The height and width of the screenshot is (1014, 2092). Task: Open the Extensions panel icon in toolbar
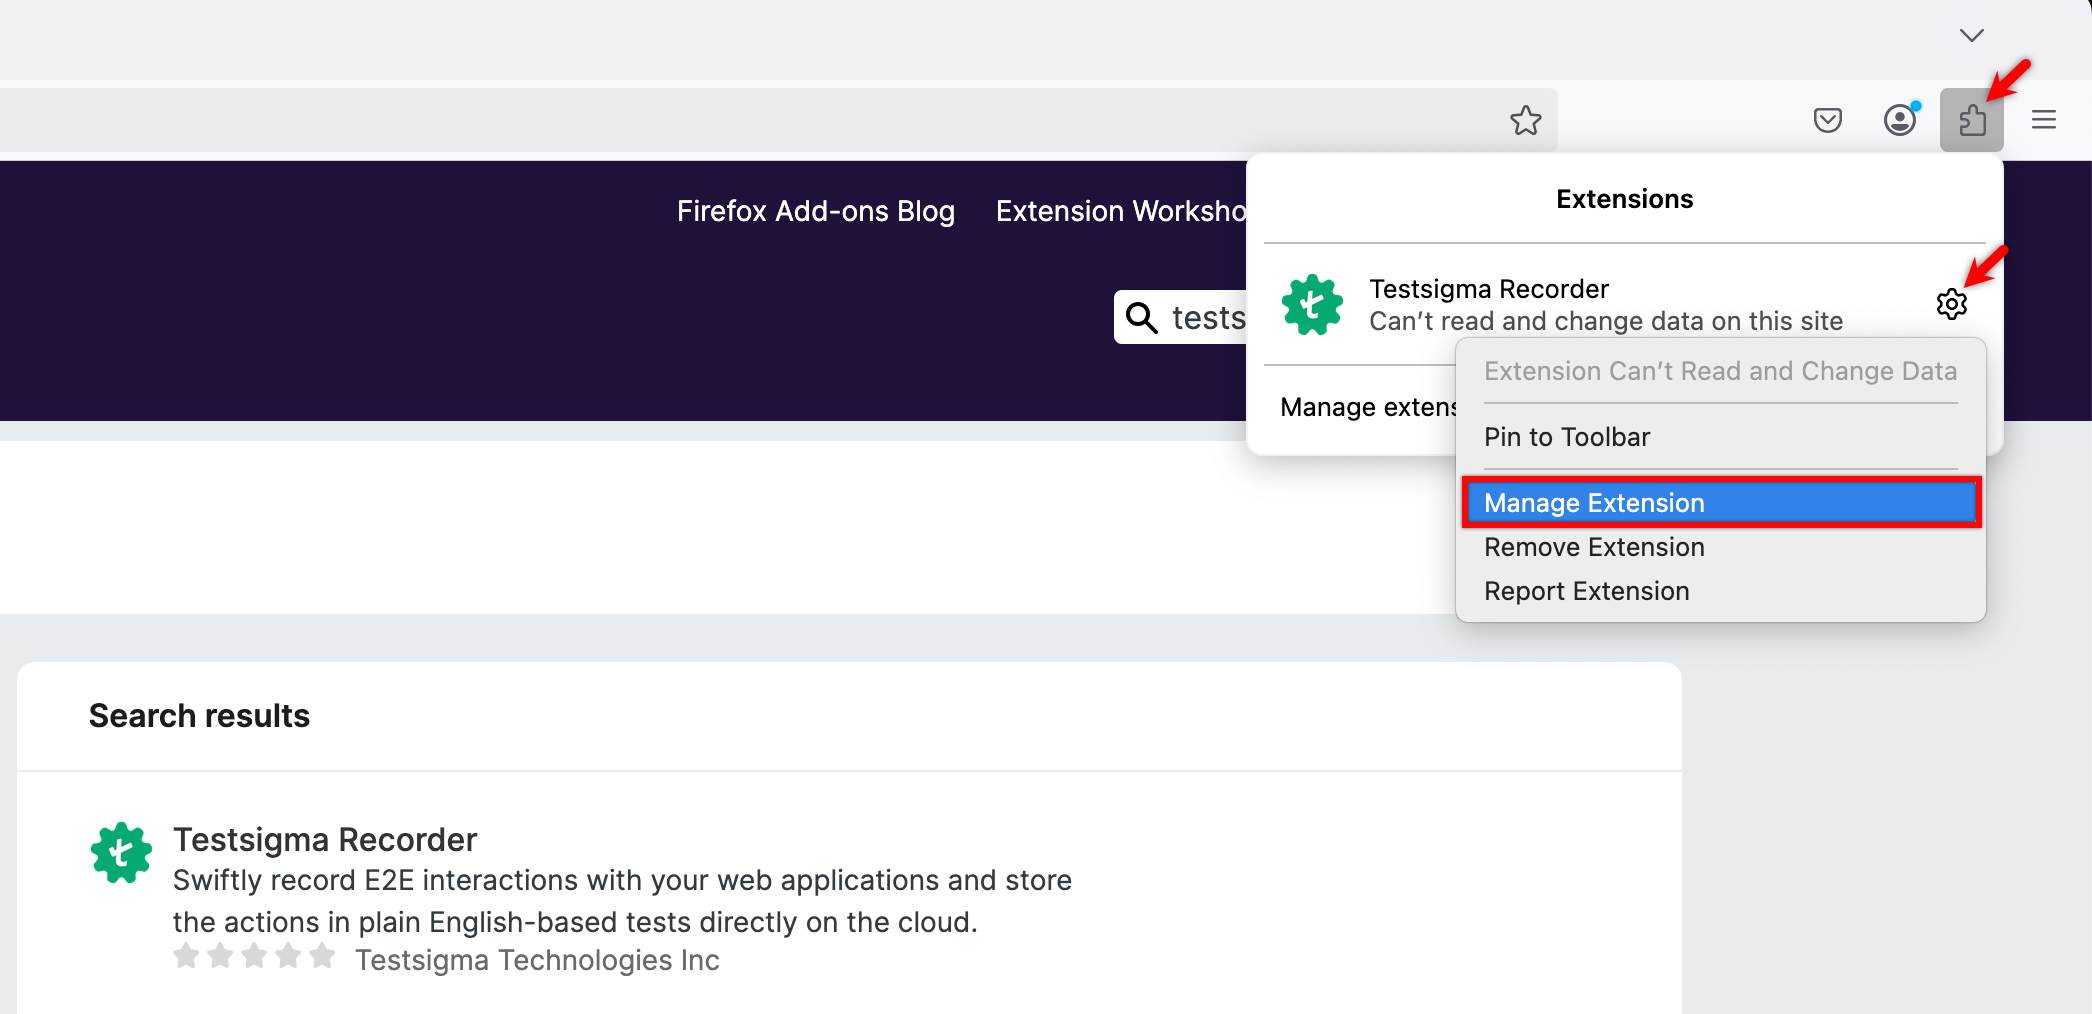pyautogui.click(x=1971, y=119)
